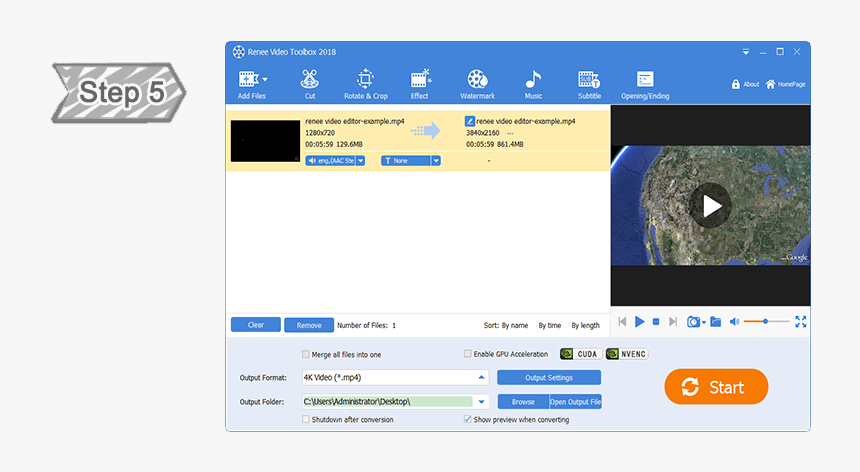
Task: Sort files By length
Action: coord(585,326)
